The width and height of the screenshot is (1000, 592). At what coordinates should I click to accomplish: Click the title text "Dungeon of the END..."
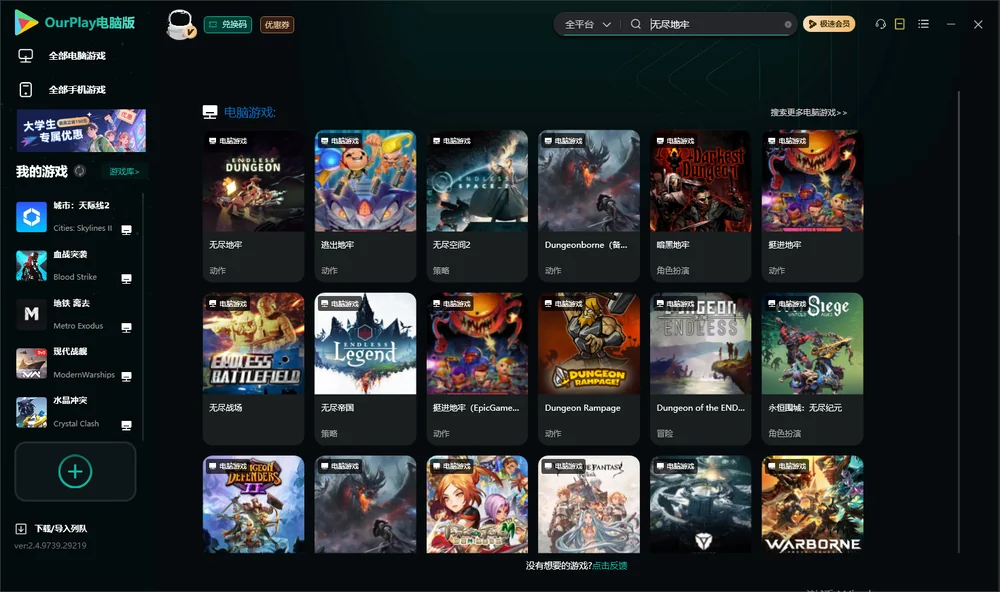[x=701, y=408]
